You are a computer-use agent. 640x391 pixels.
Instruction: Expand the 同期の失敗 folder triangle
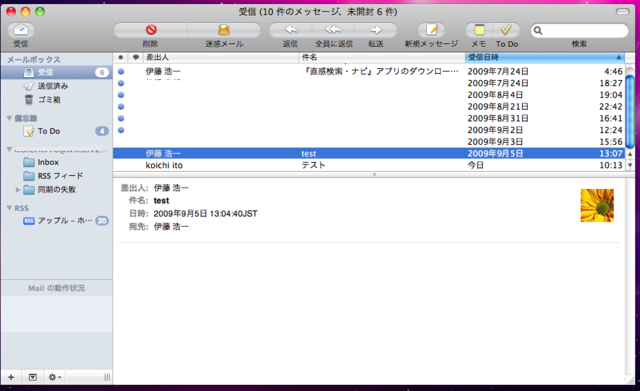pos(18,189)
